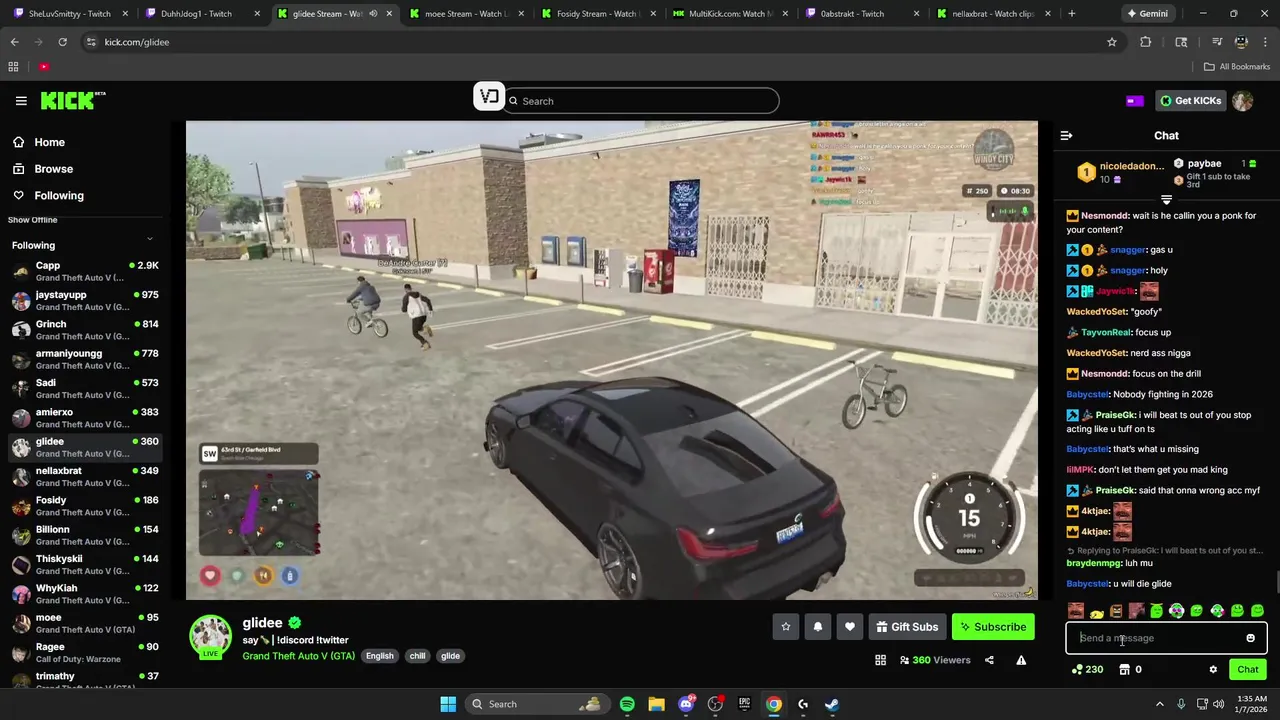Switch to SheLuvSmittyy Twitch tab
1280x720 pixels.
pyautogui.click(x=69, y=14)
